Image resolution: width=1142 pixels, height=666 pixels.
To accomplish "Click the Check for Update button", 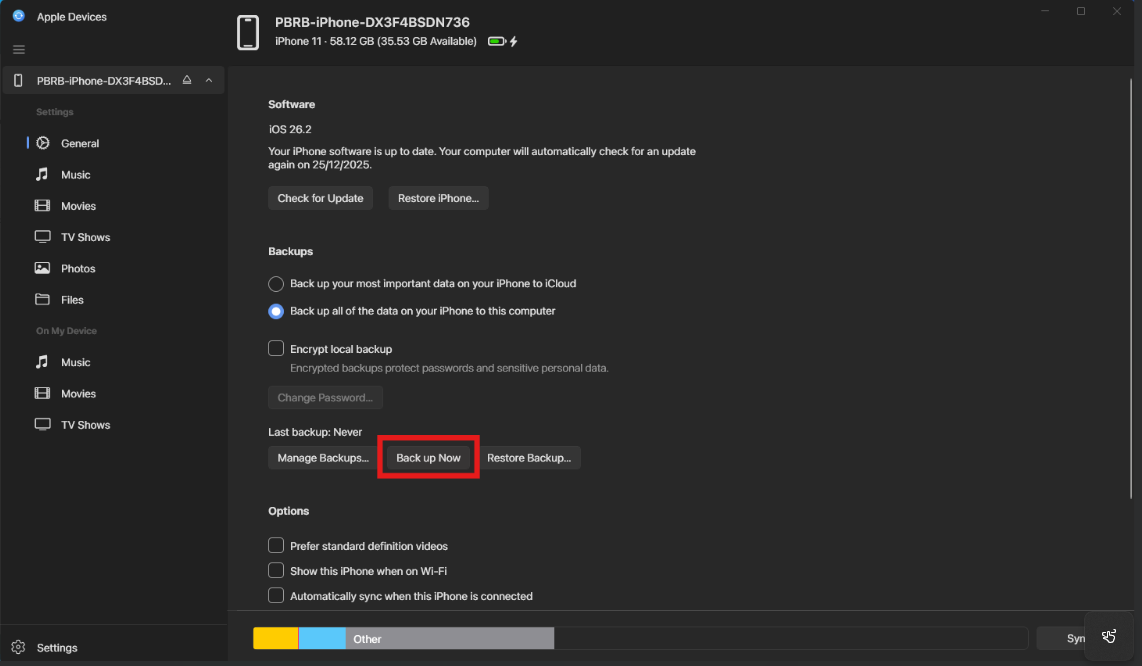I will pyautogui.click(x=320, y=198).
